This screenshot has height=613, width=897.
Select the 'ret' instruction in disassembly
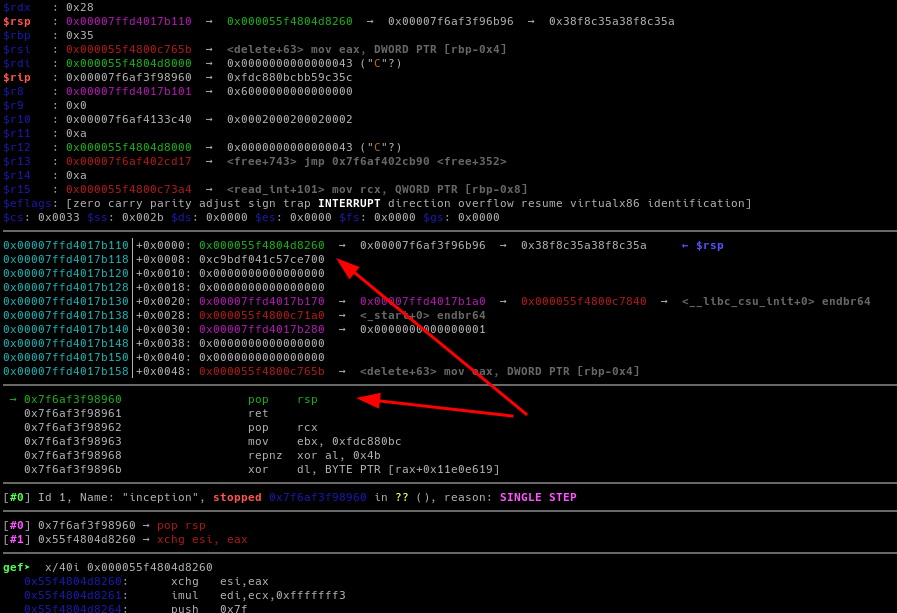pyautogui.click(x=258, y=414)
